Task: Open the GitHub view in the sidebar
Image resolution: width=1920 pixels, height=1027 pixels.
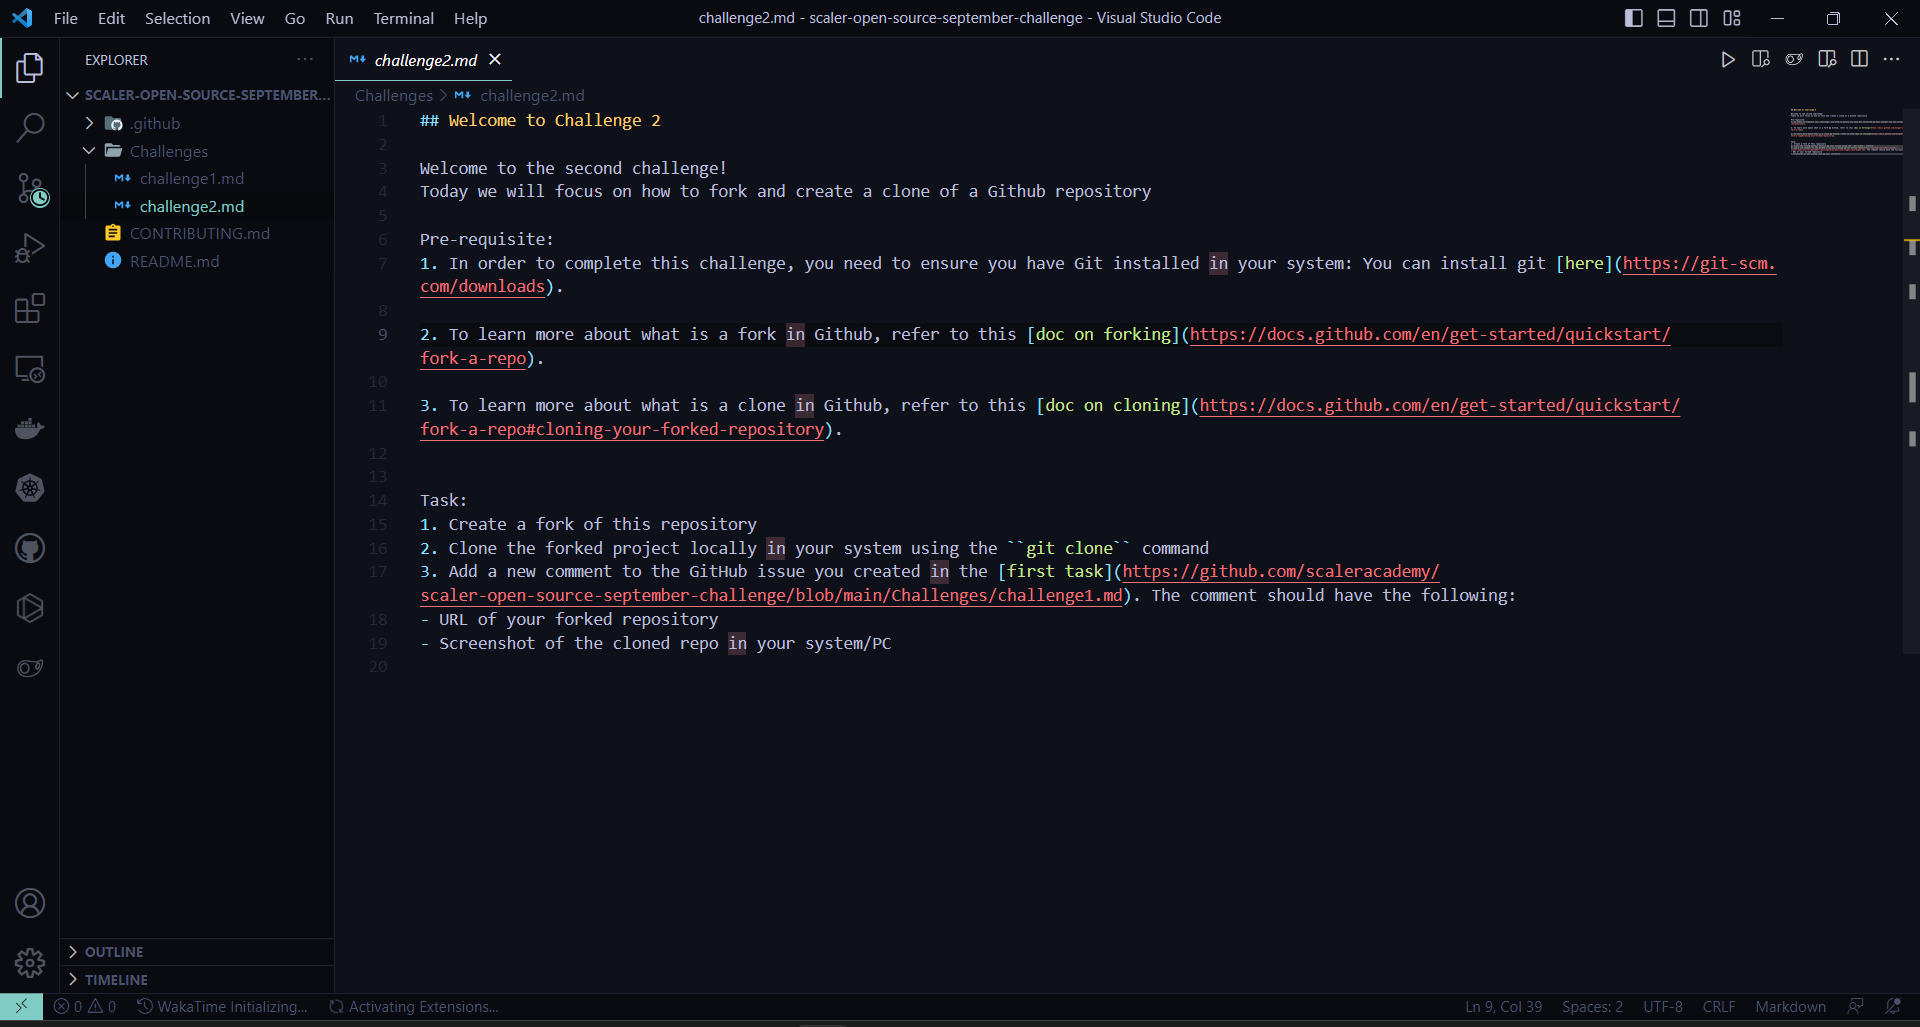Action: point(30,548)
